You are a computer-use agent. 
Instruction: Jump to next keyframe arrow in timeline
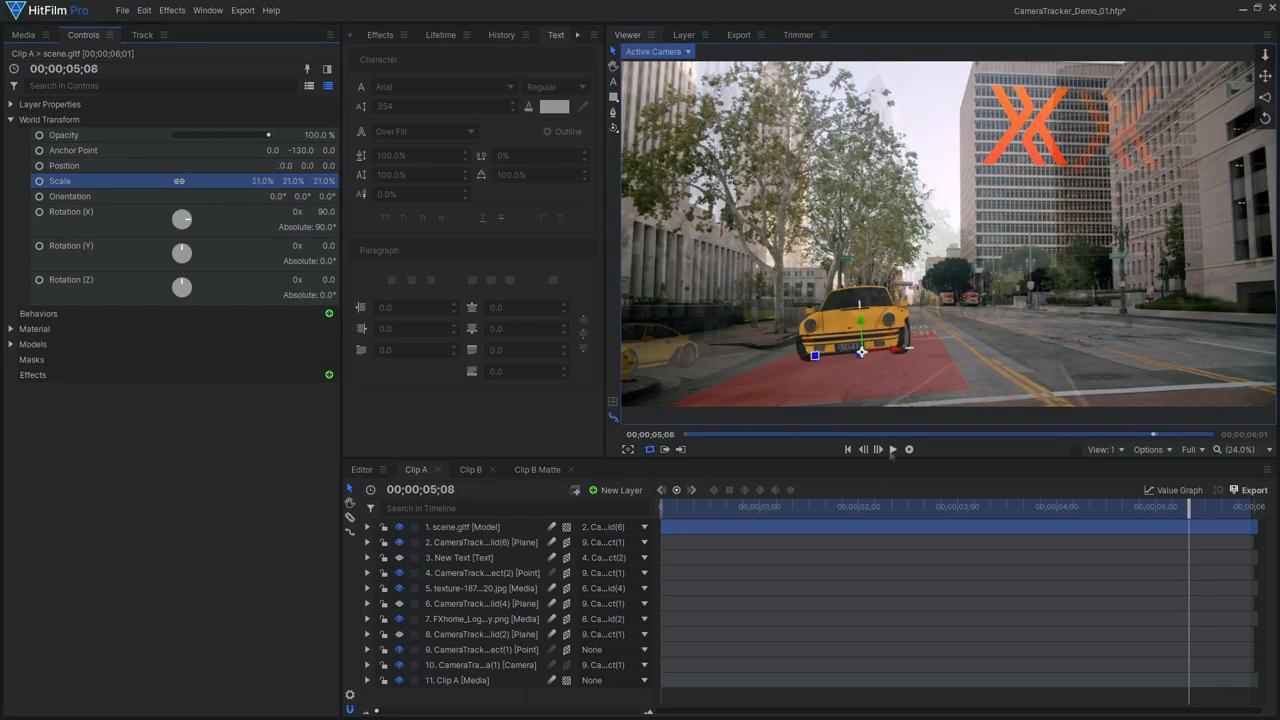pyautogui.click(x=692, y=490)
